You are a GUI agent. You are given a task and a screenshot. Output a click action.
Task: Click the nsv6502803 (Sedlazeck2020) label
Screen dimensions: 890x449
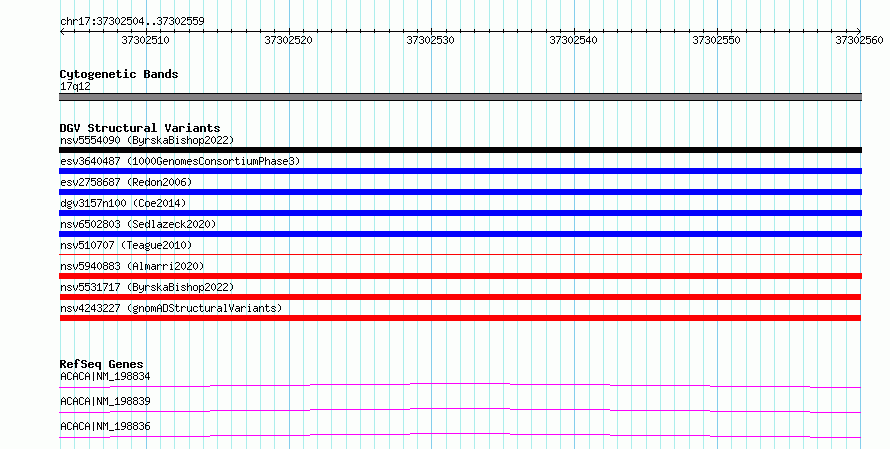tap(138, 224)
